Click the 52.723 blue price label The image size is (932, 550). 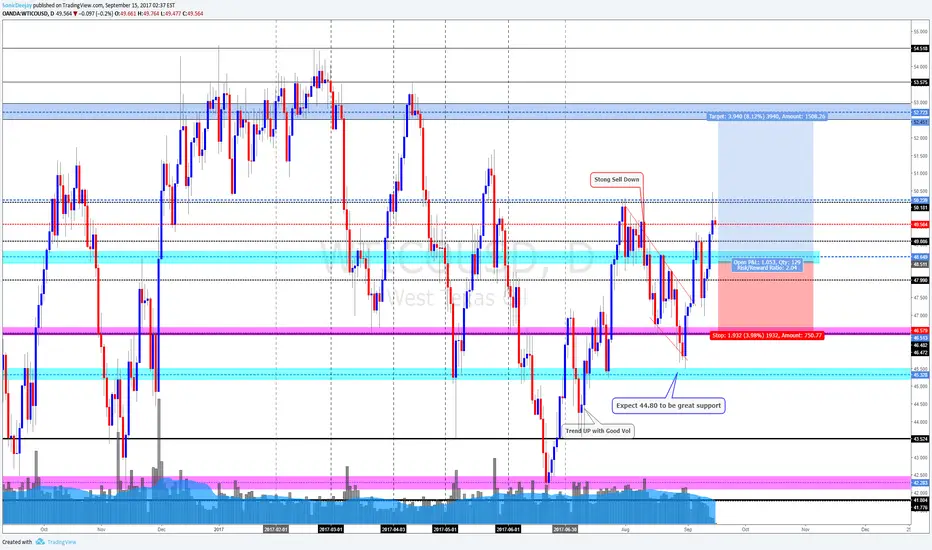point(920,112)
